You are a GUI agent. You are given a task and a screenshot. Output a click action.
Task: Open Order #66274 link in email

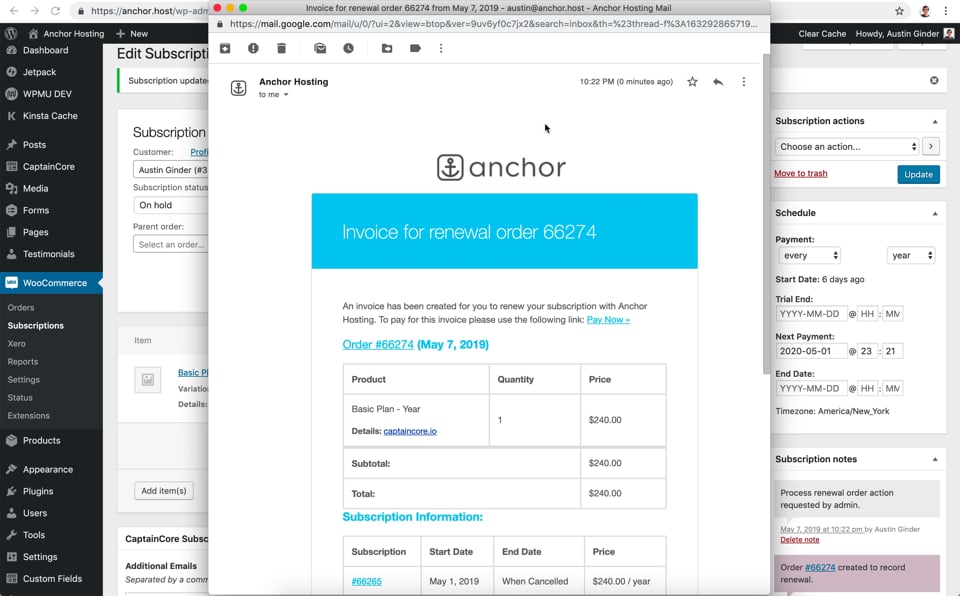pyautogui.click(x=378, y=344)
